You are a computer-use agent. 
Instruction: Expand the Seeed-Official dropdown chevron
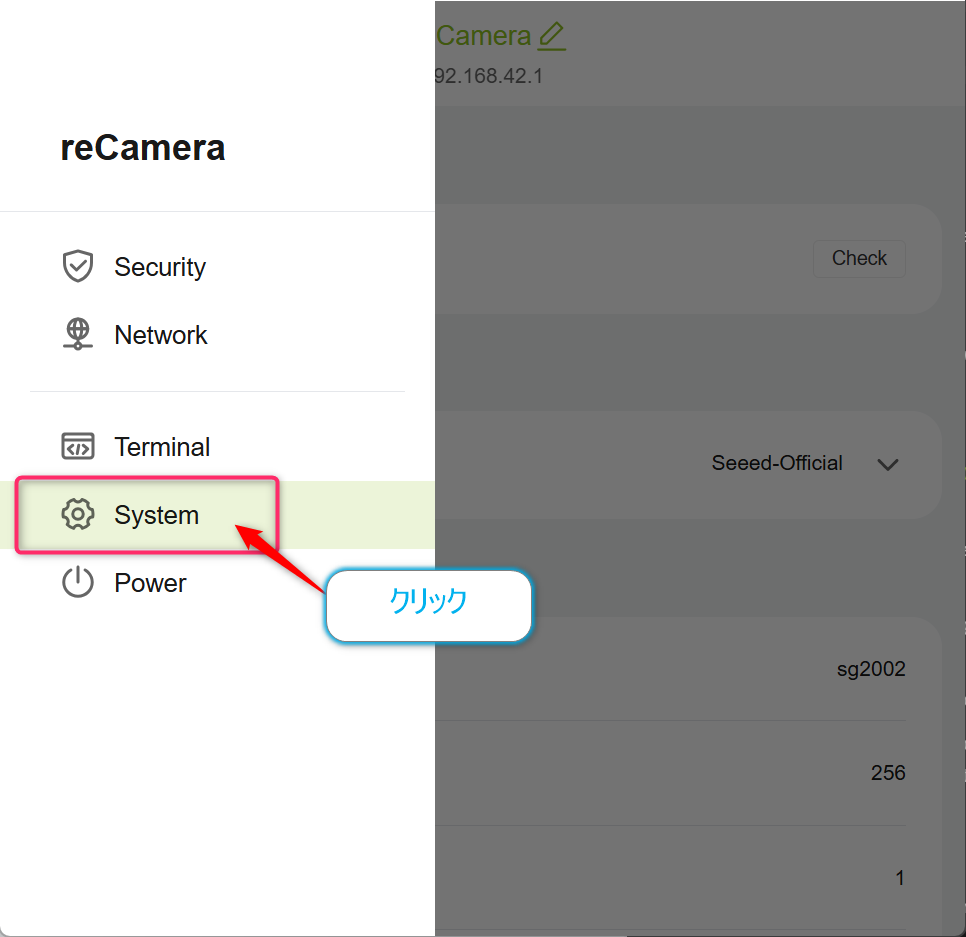pos(887,464)
